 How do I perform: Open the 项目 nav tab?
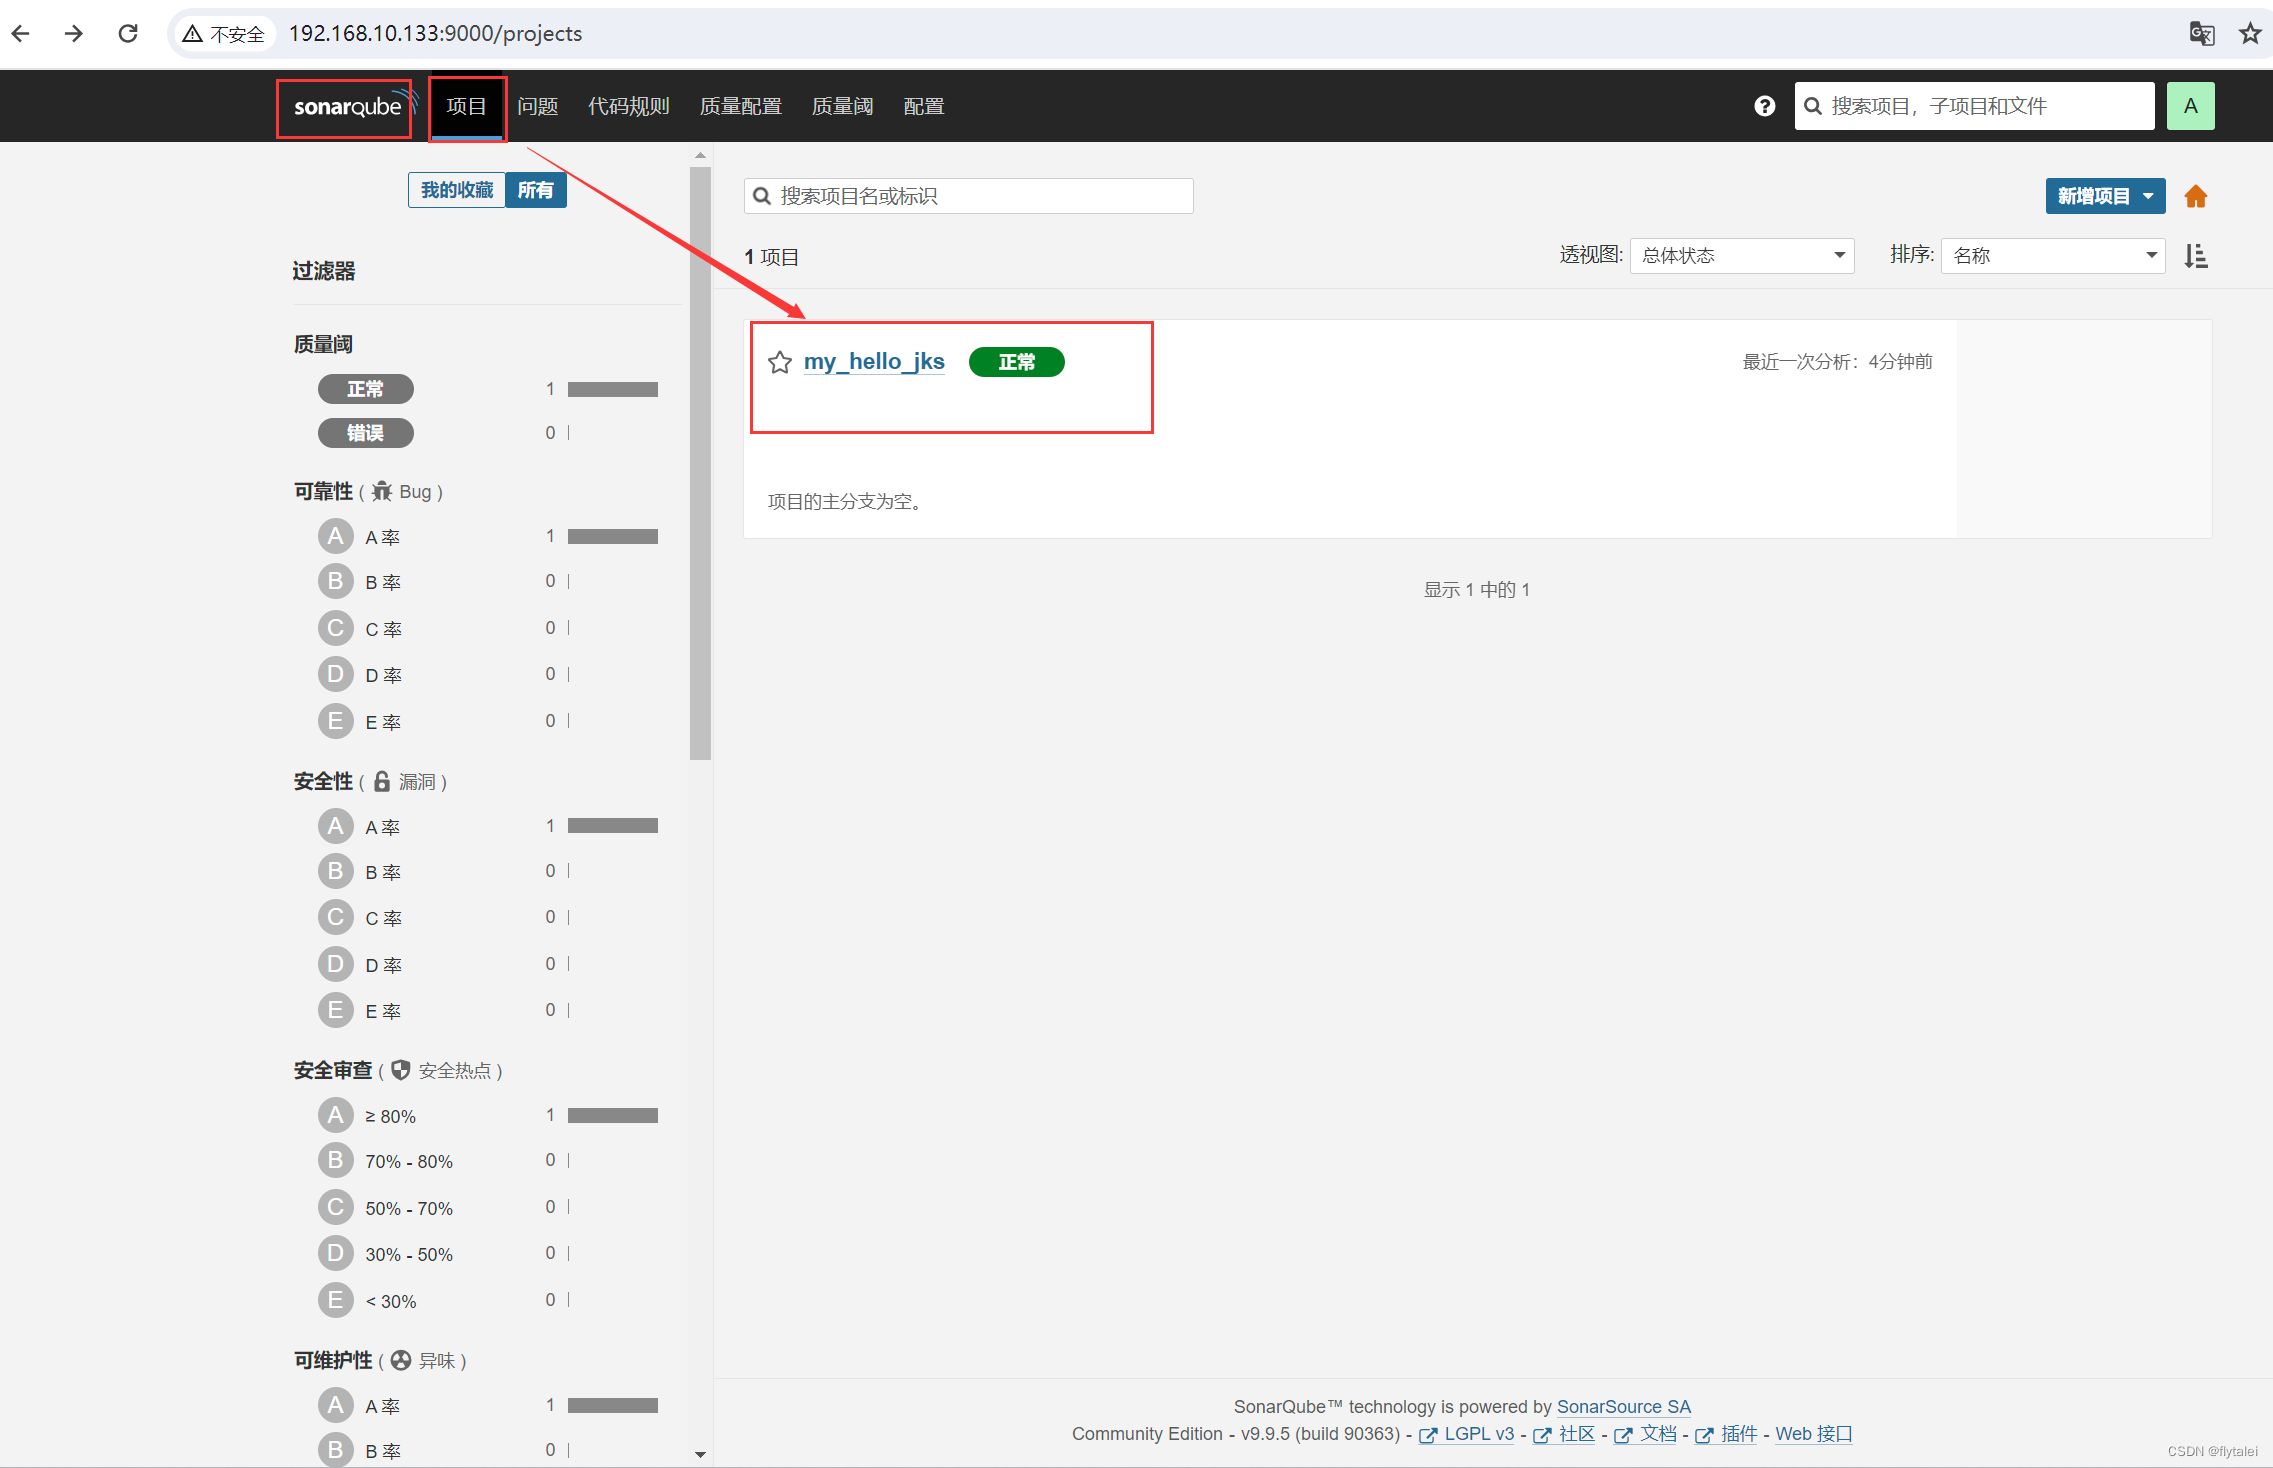click(x=466, y=106)
